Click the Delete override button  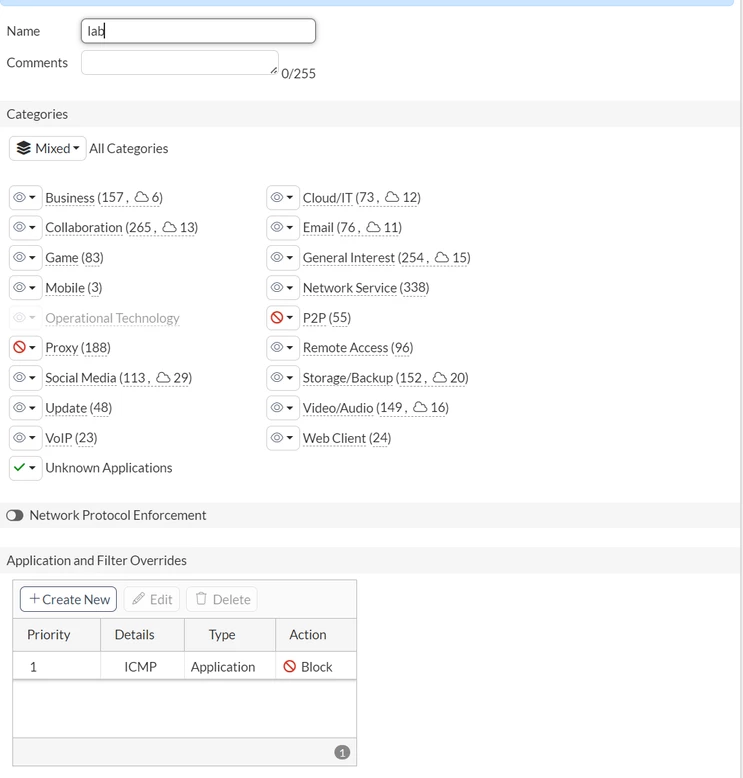tap(222, 599)
